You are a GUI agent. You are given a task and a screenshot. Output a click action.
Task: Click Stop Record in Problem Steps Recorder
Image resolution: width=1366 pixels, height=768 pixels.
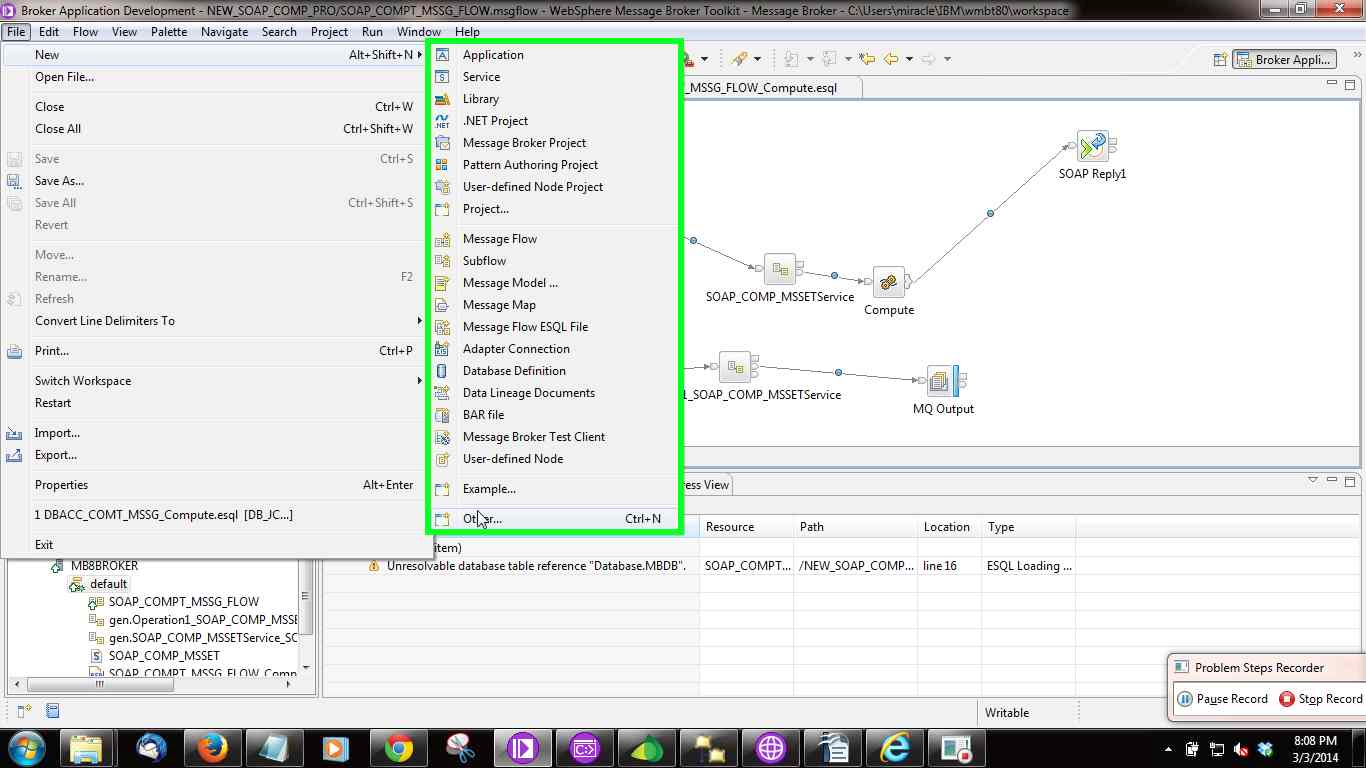coord(1320,699)
